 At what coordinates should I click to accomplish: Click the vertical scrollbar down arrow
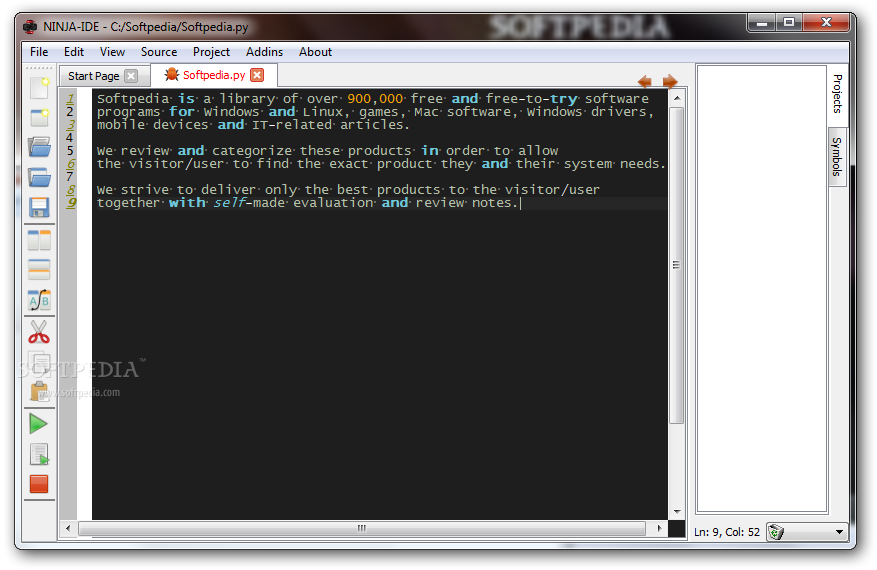pos(677,512)
